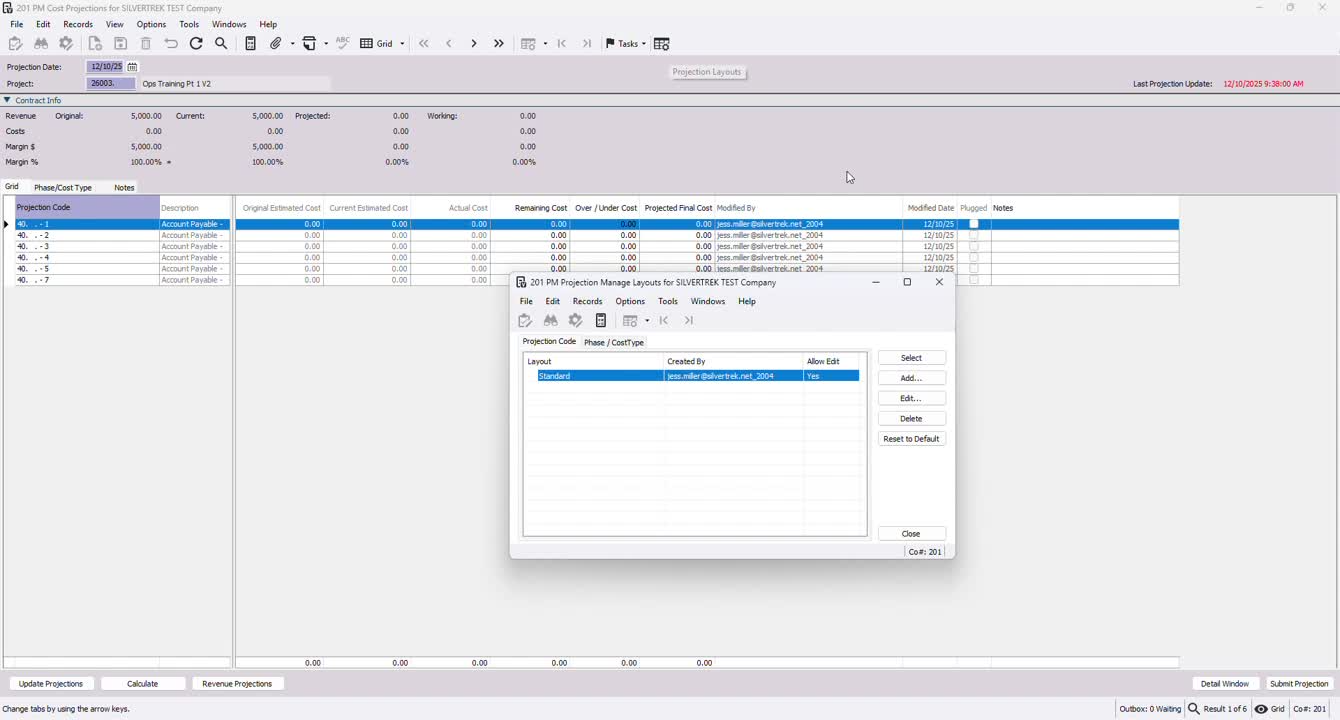Click Reset to Default button
1340x720 pixels.
tap(912, 439)
